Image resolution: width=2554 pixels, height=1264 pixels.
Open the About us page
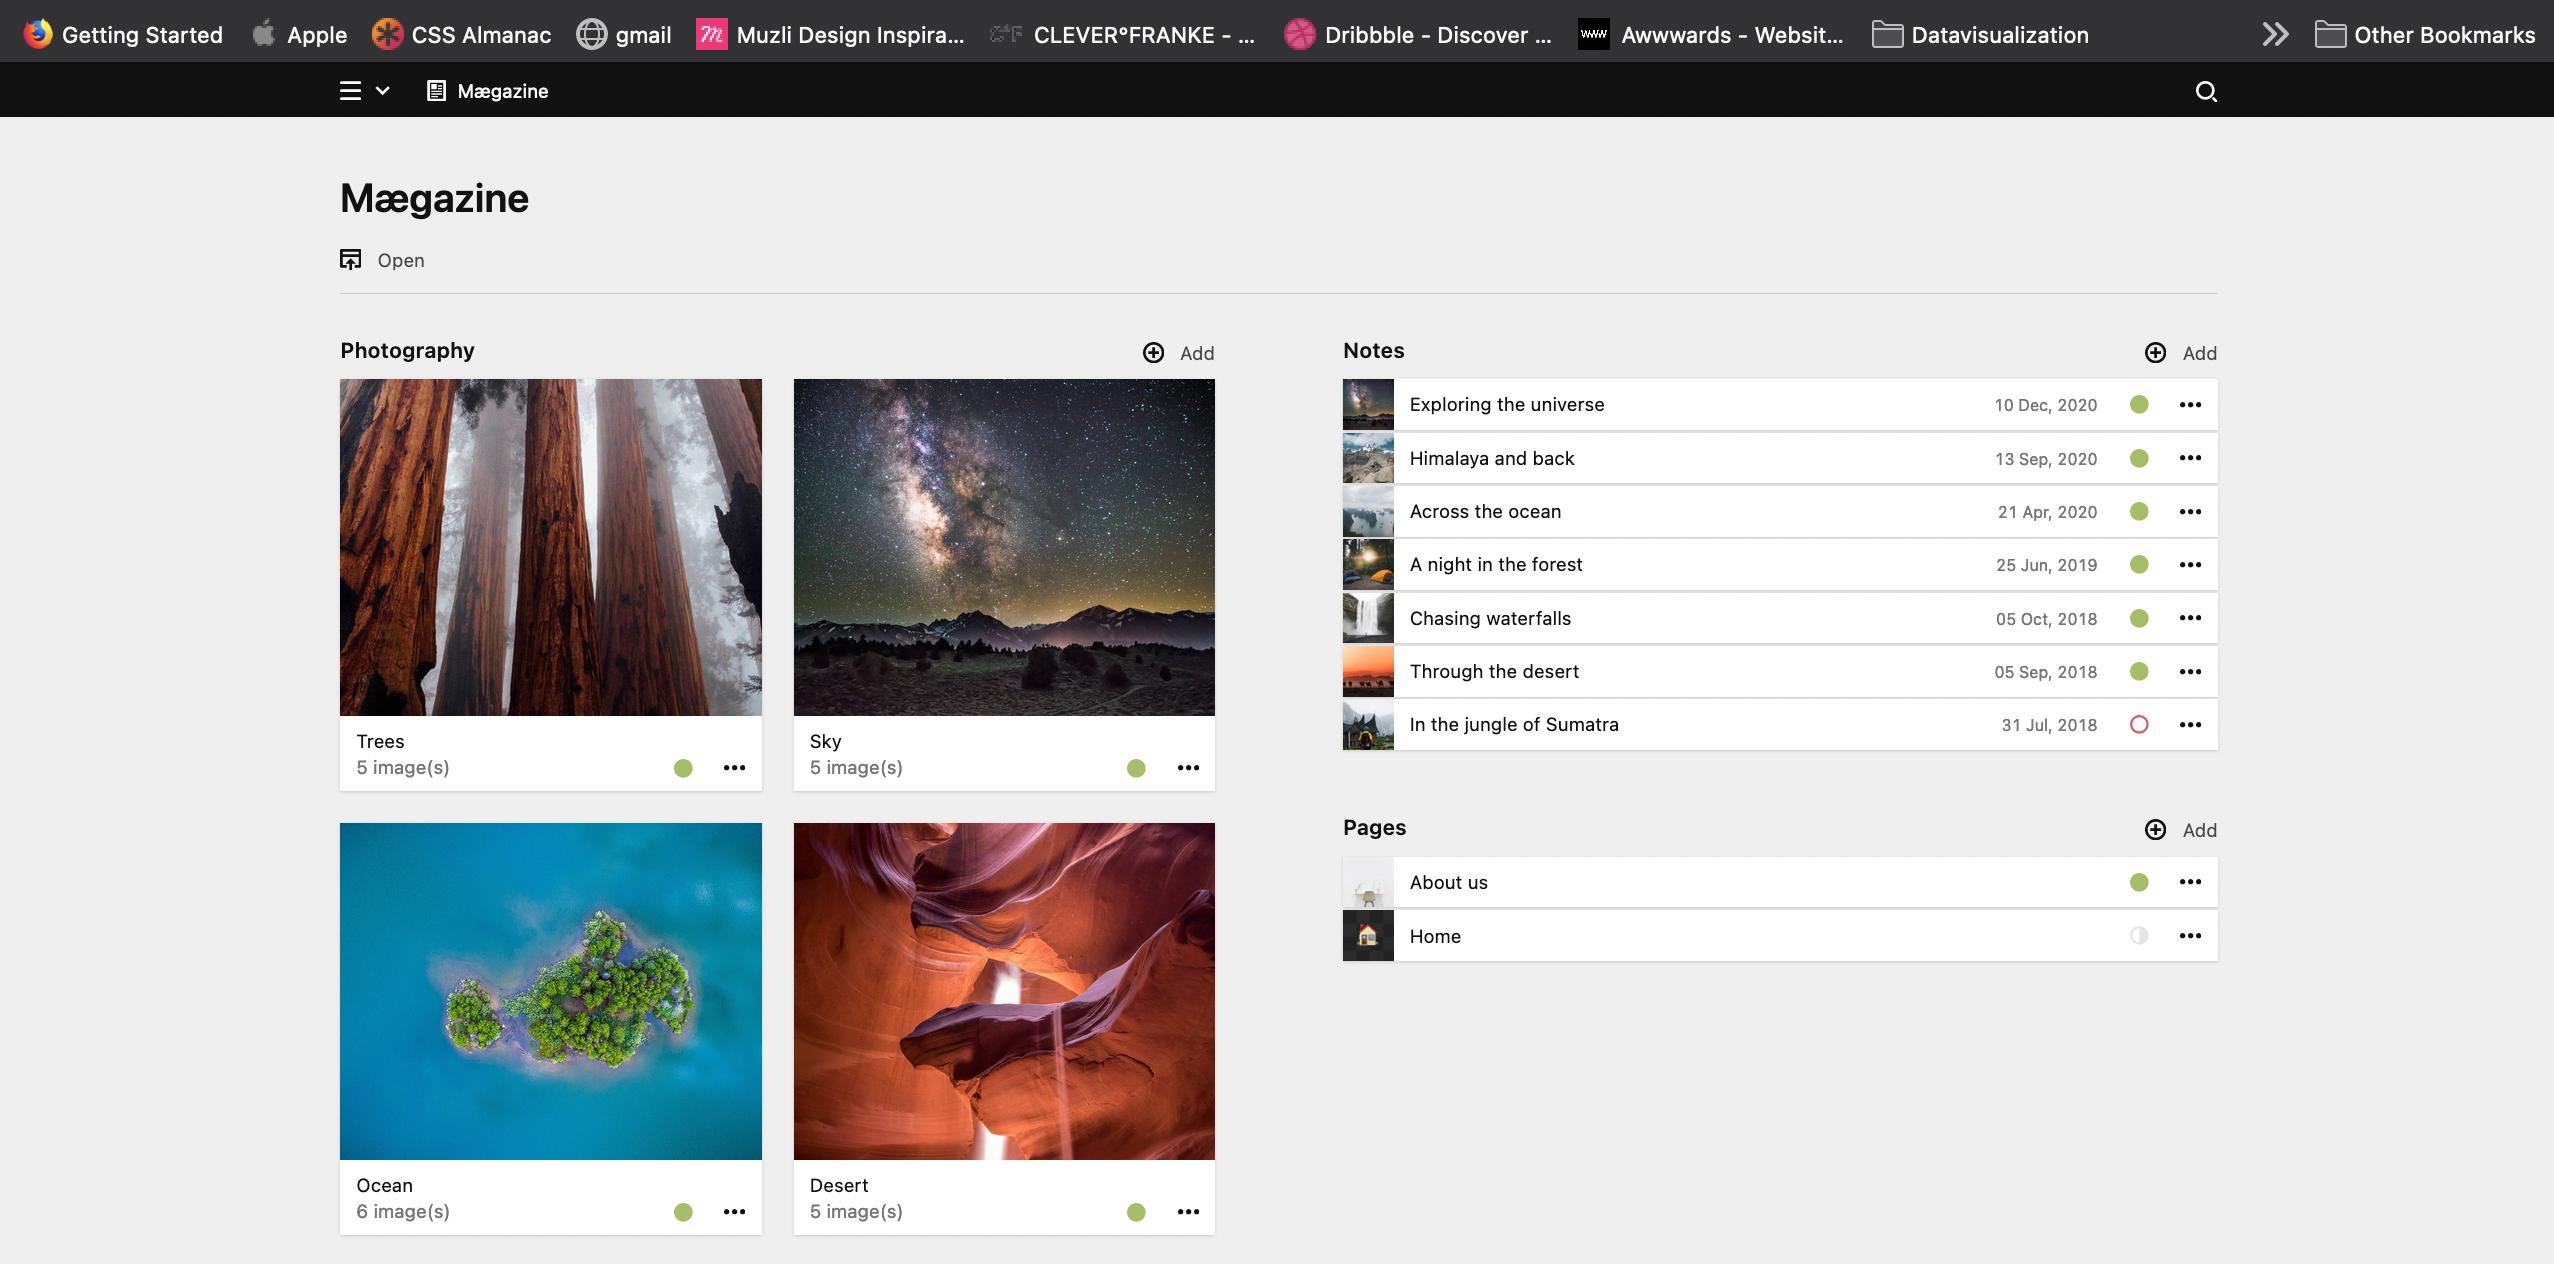tap(1448, 882)
